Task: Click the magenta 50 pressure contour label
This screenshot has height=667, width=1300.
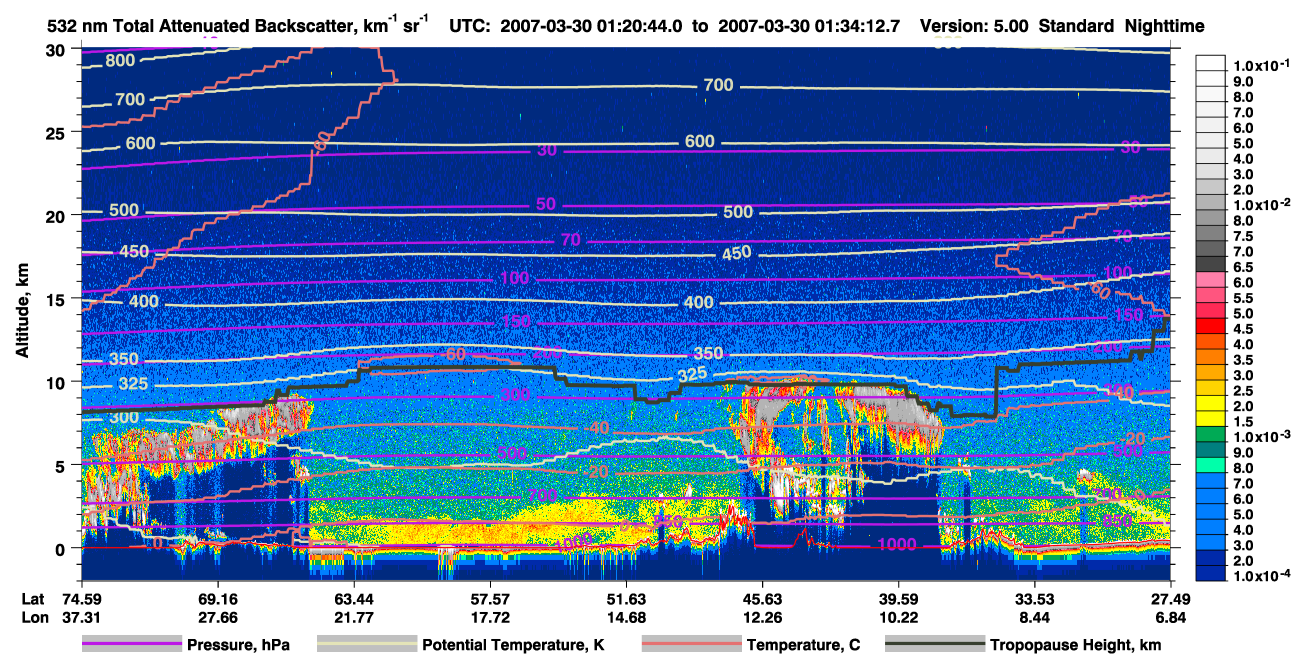Action: click(545, 204)
